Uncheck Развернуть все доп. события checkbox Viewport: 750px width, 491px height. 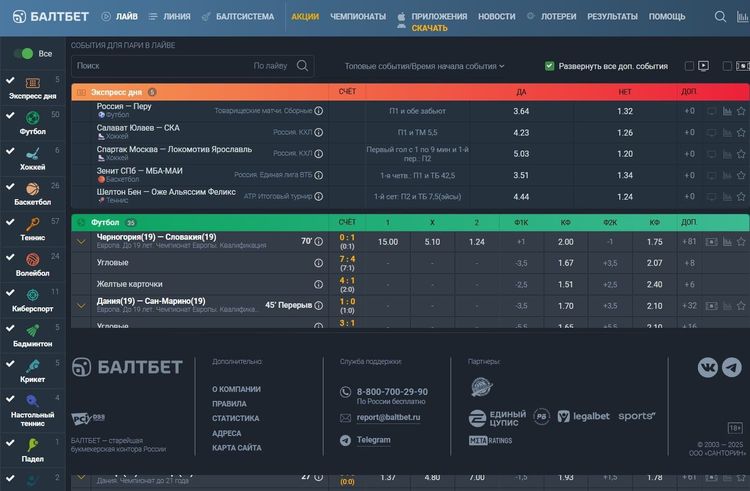click(550, 66)
